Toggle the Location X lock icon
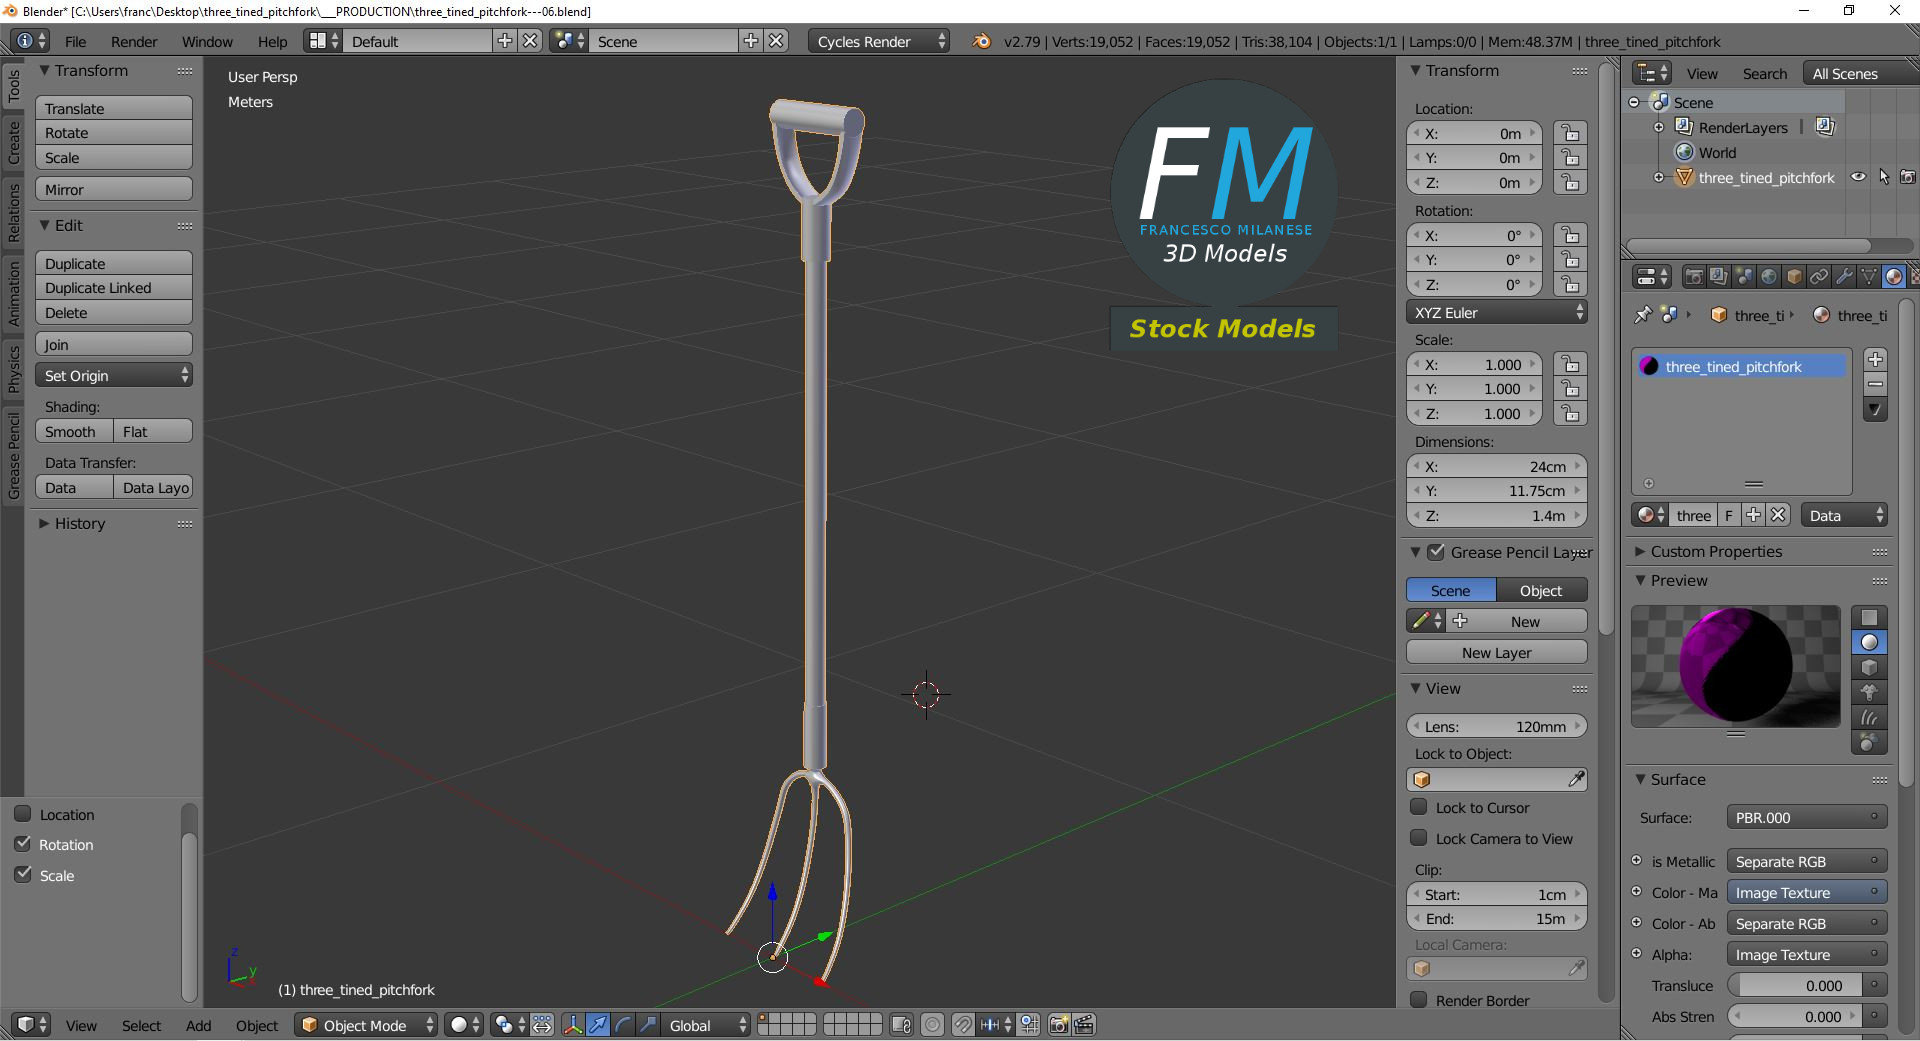This screenshot has height=1041, width=1920. (x=1571, y=133)
